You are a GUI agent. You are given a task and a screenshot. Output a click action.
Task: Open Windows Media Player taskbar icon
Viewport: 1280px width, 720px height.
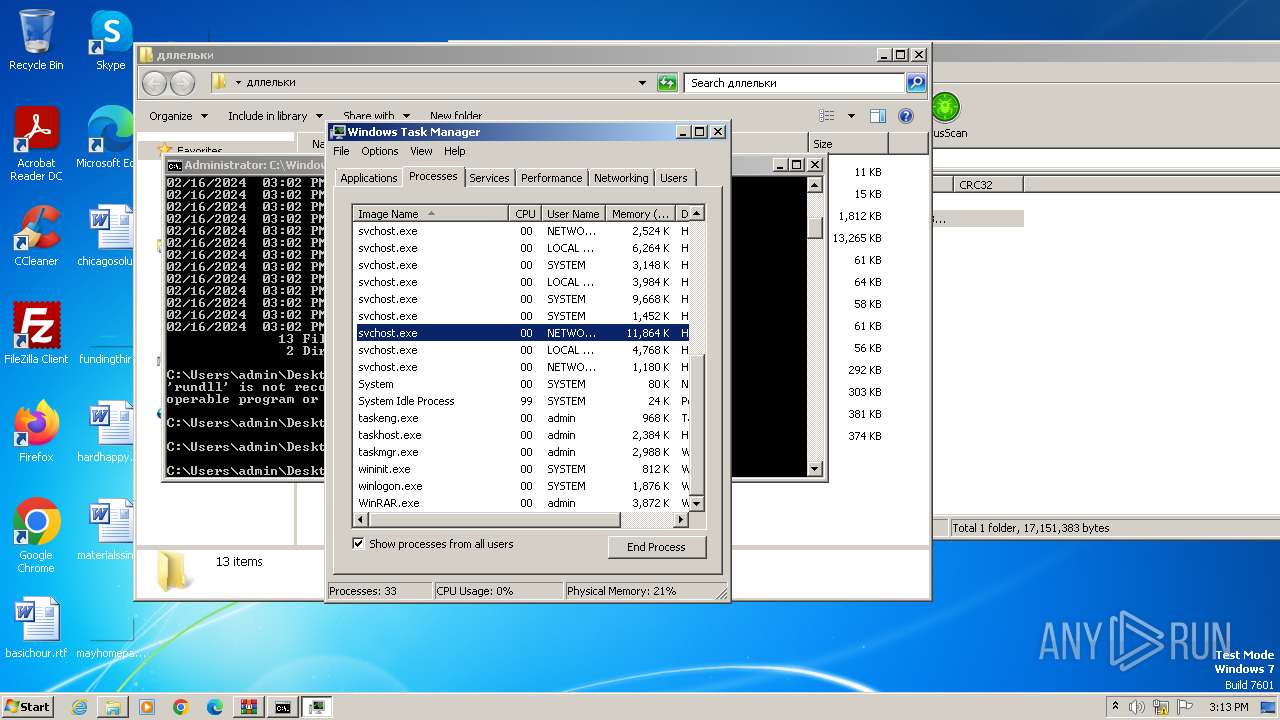point(147,707)
